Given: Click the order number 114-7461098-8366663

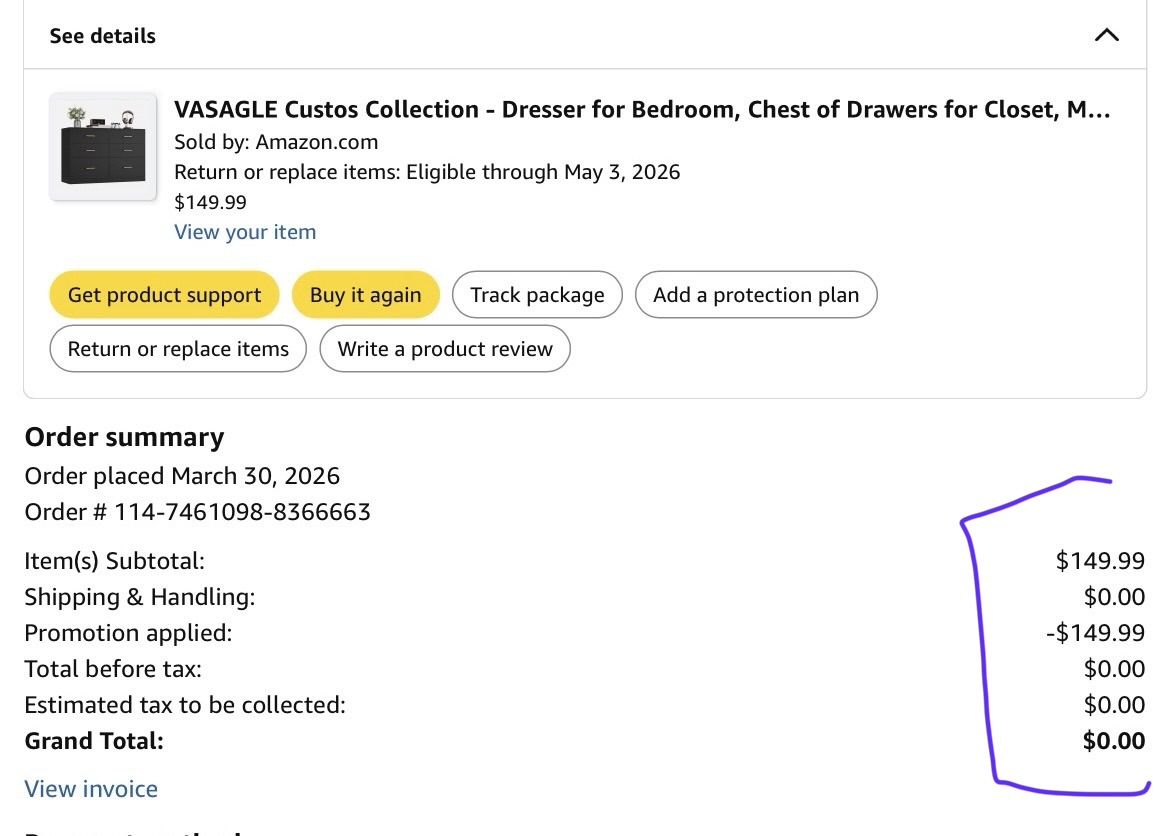Looking at the screenshot, I should pos(242,512).
